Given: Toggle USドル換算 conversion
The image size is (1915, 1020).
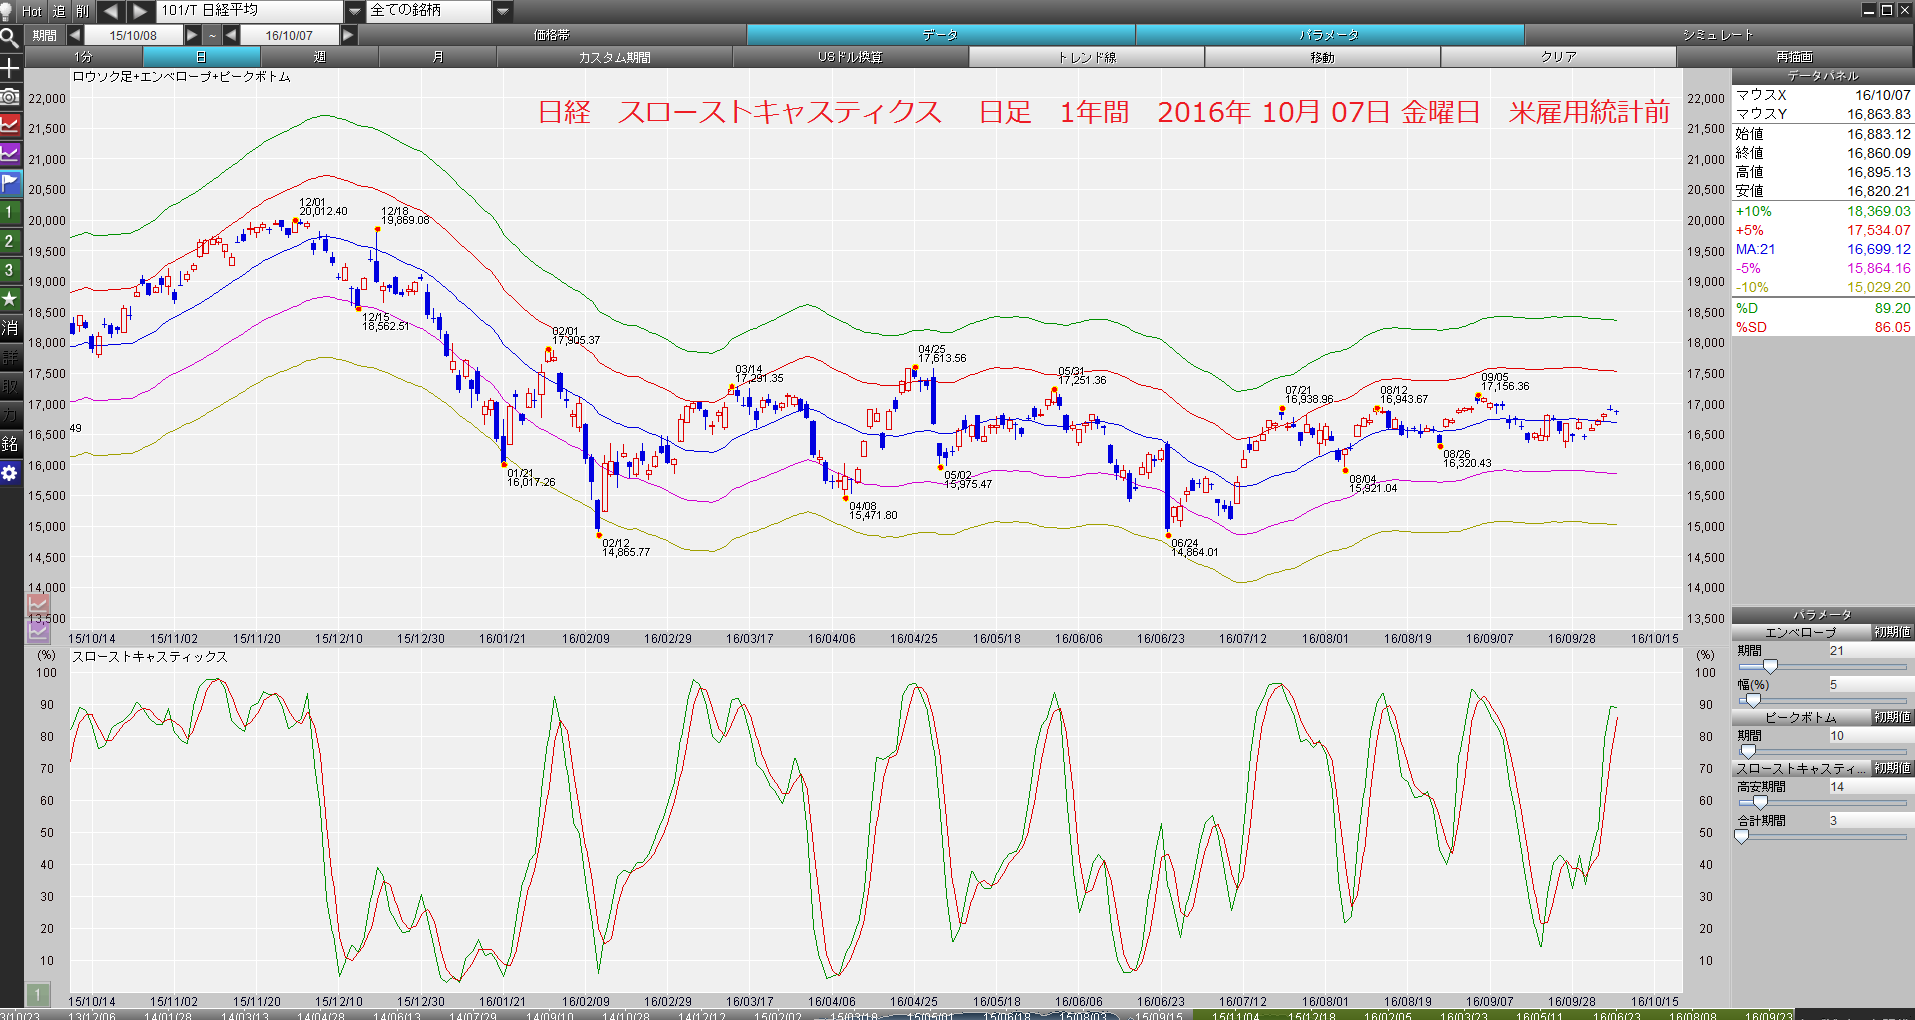Looking at the screenshot, I should click(x=851, y=57).
